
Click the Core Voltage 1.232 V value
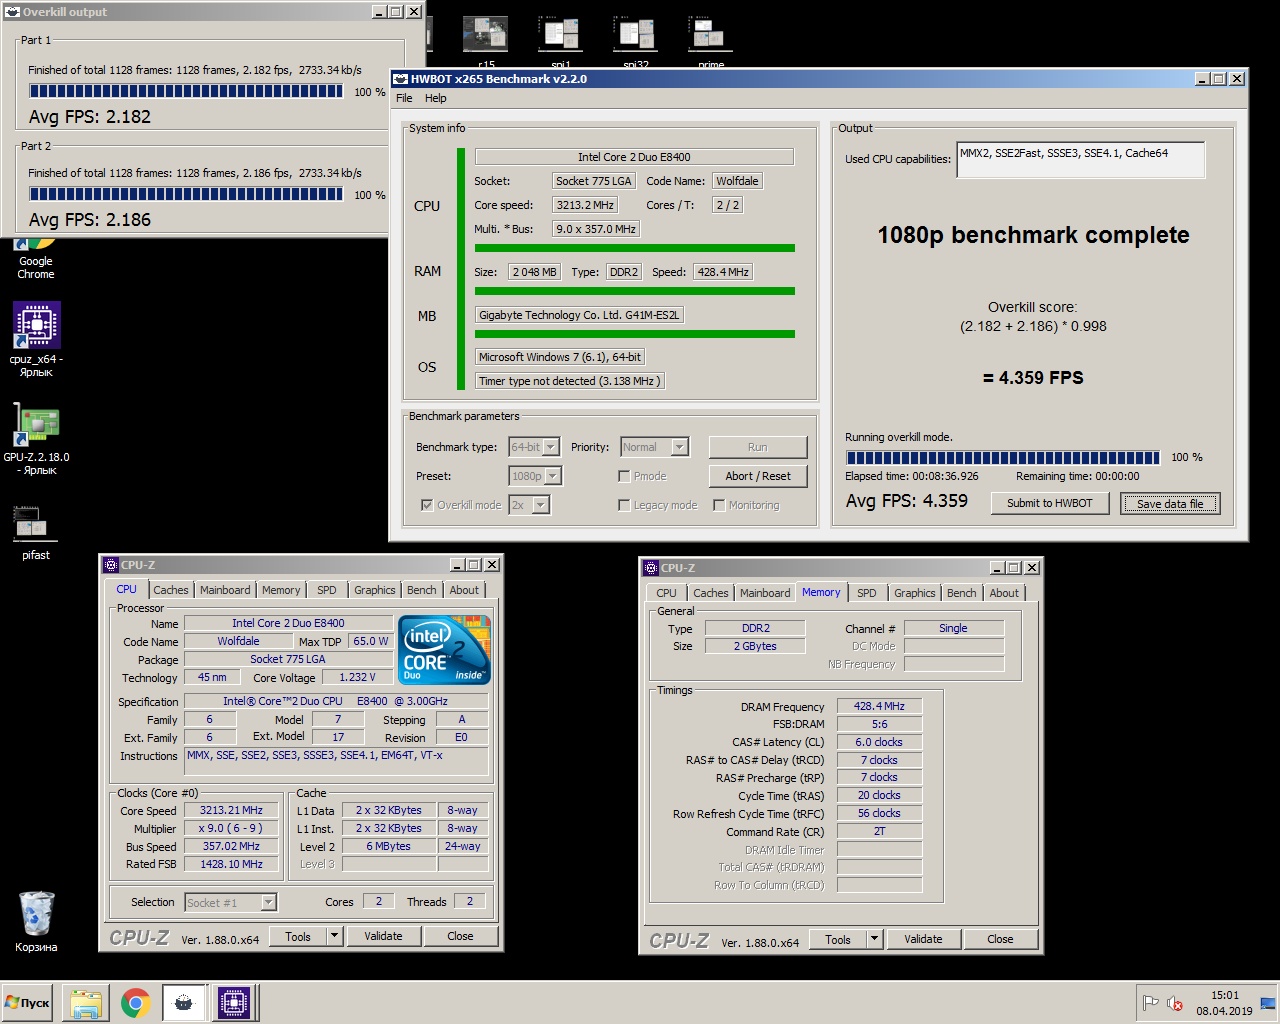click(x=357, y=677)
